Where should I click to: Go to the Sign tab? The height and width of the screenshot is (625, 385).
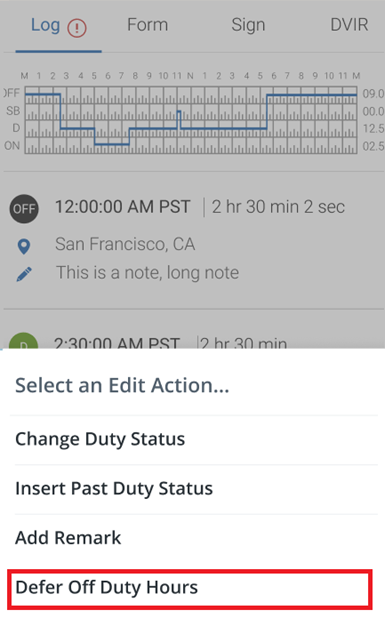(248, 26)
